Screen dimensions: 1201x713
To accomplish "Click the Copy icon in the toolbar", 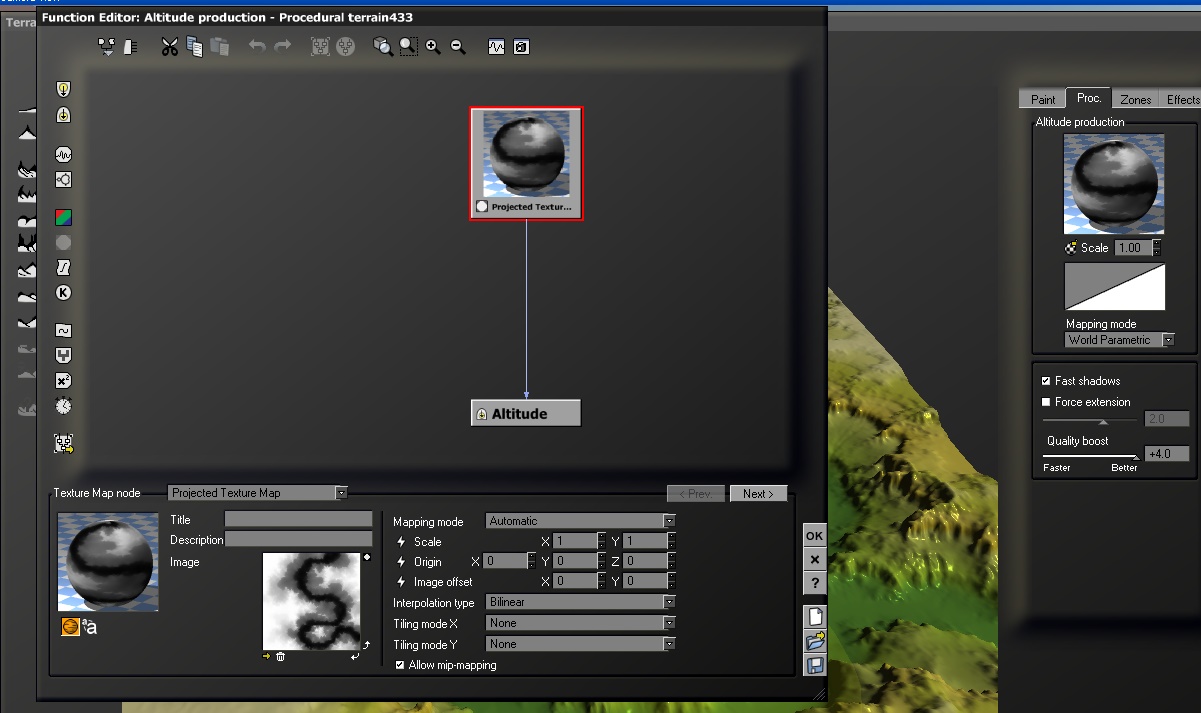I will click(195, 46).
